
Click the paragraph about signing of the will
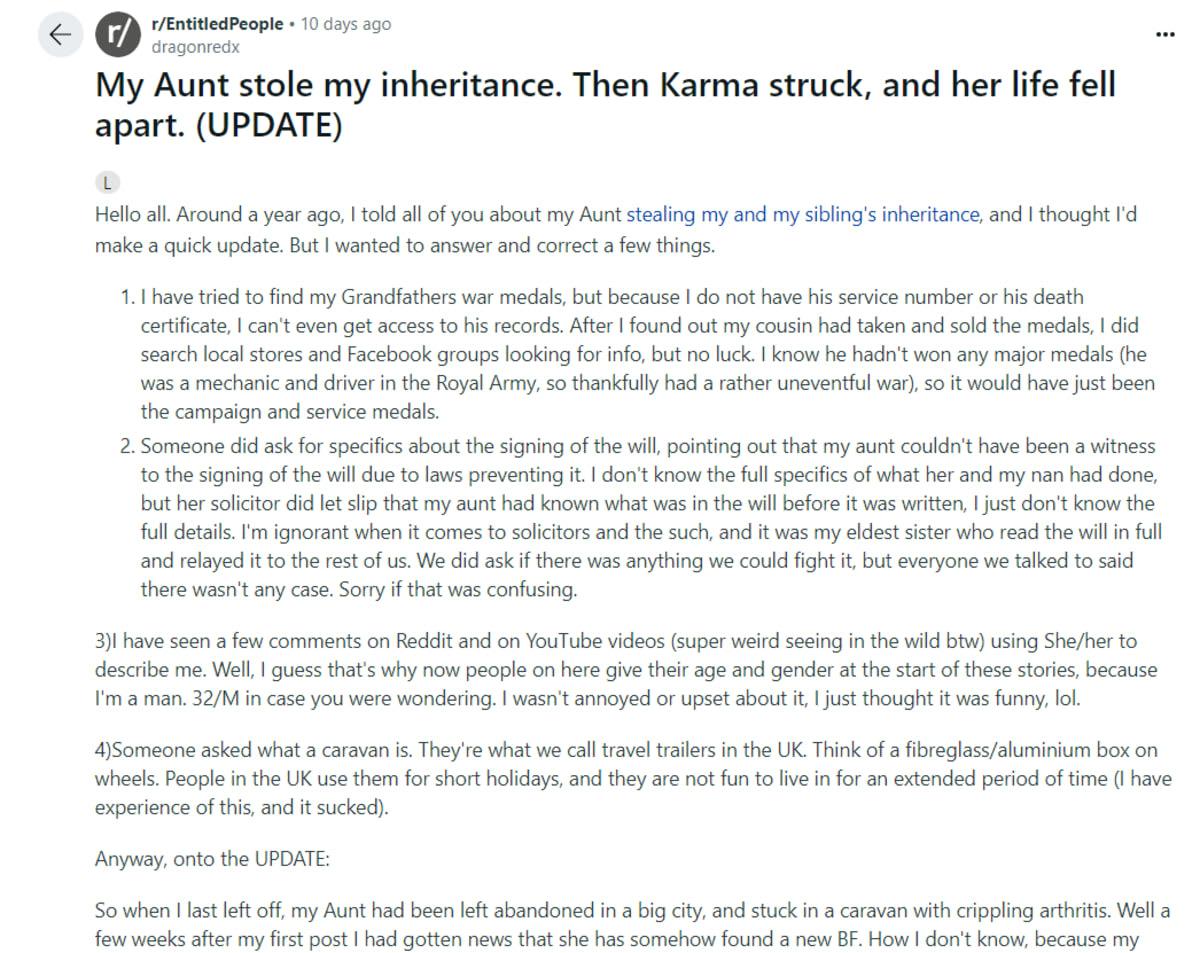click(x=640, y=518)
